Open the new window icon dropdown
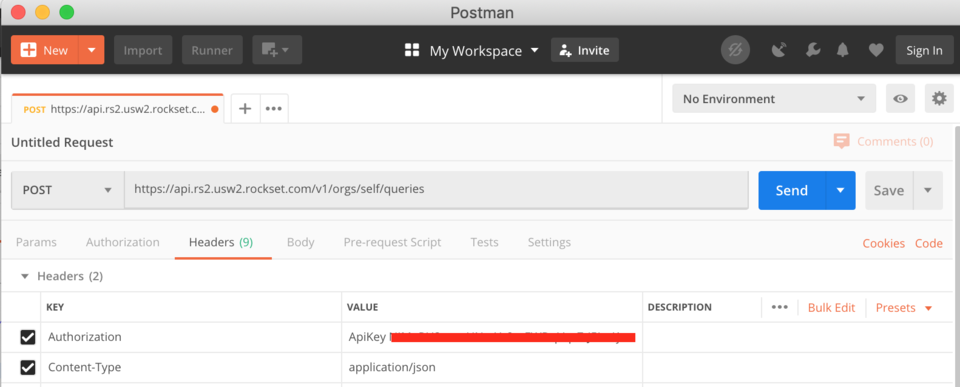This screenshot has width=960, height=387. pos(277,50)
